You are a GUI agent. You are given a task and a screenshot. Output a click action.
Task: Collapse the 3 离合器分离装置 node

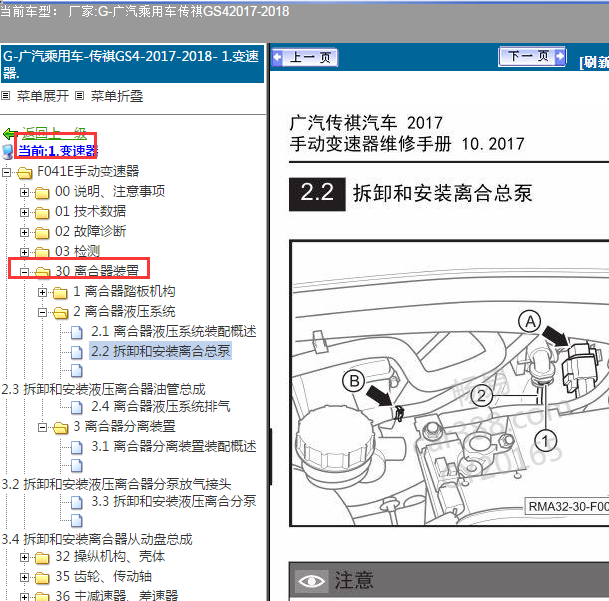click(43, 427)
